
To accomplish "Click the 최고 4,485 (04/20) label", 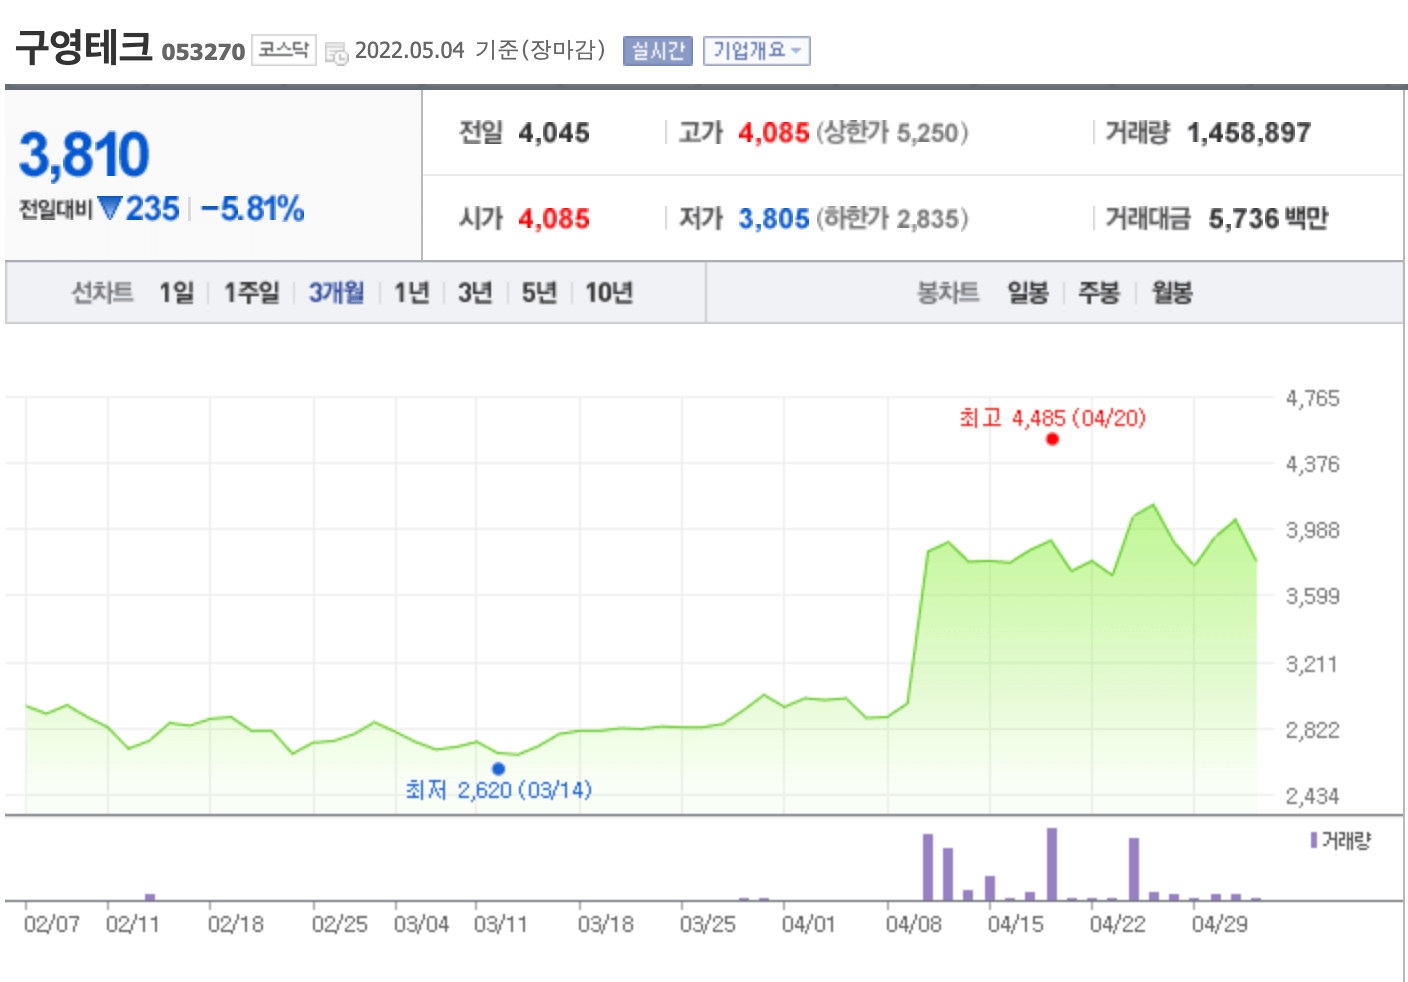I will [x=1052, y=418].
